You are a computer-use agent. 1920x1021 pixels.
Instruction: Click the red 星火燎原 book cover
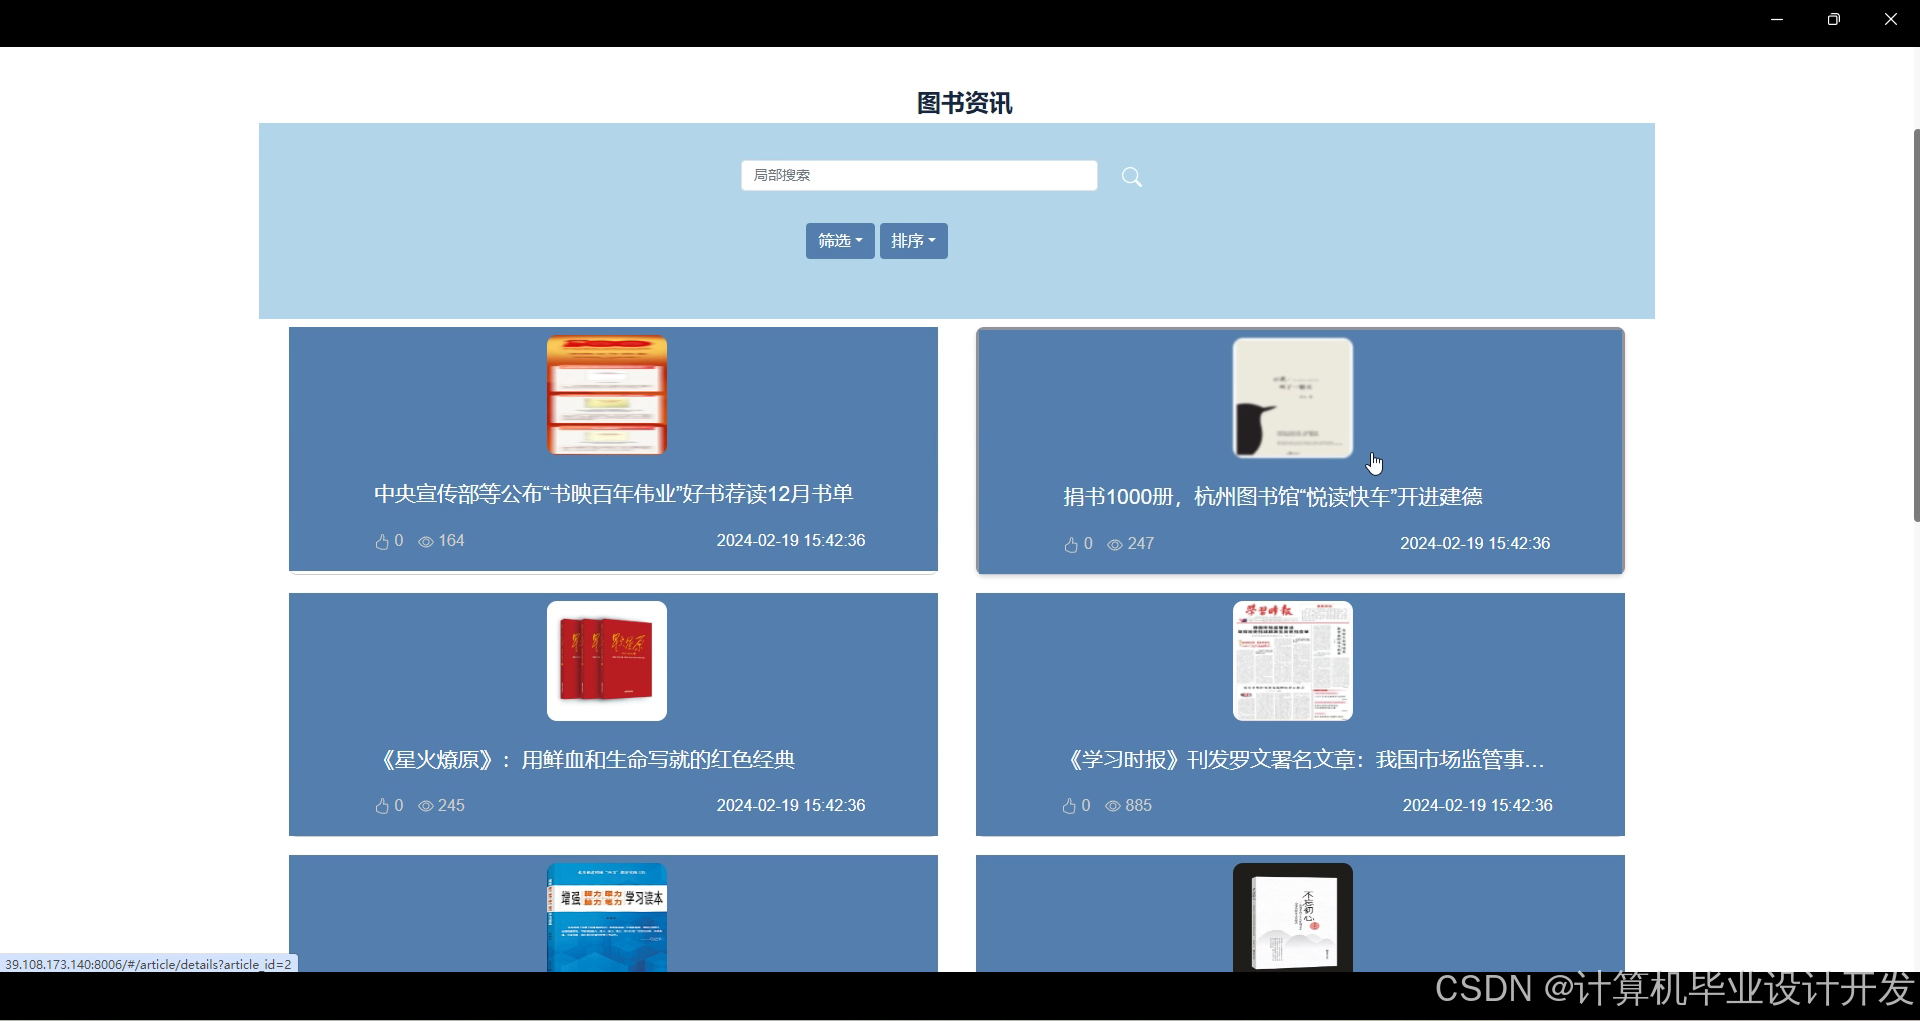click(x=607, y=661)
